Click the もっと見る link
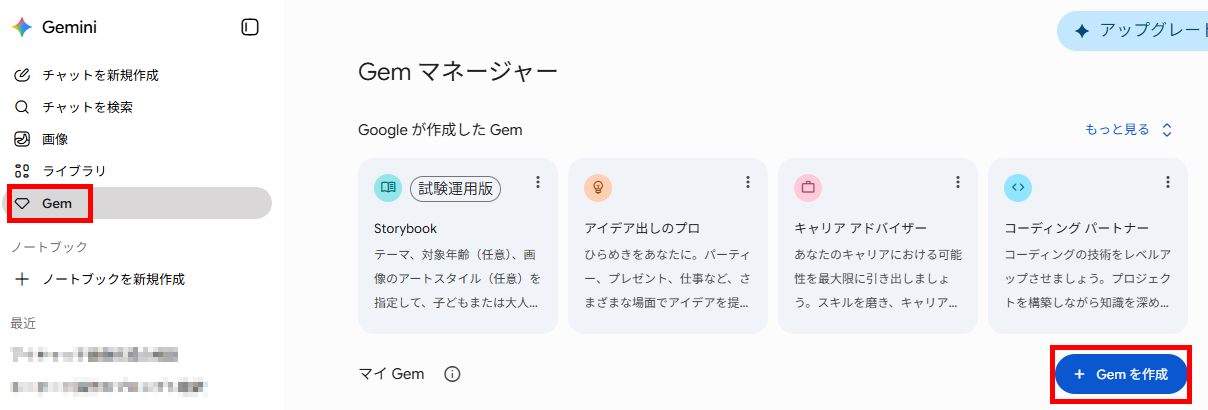Image resolution: width=1208 pixels, height=410 pixels. (1117, 130)
